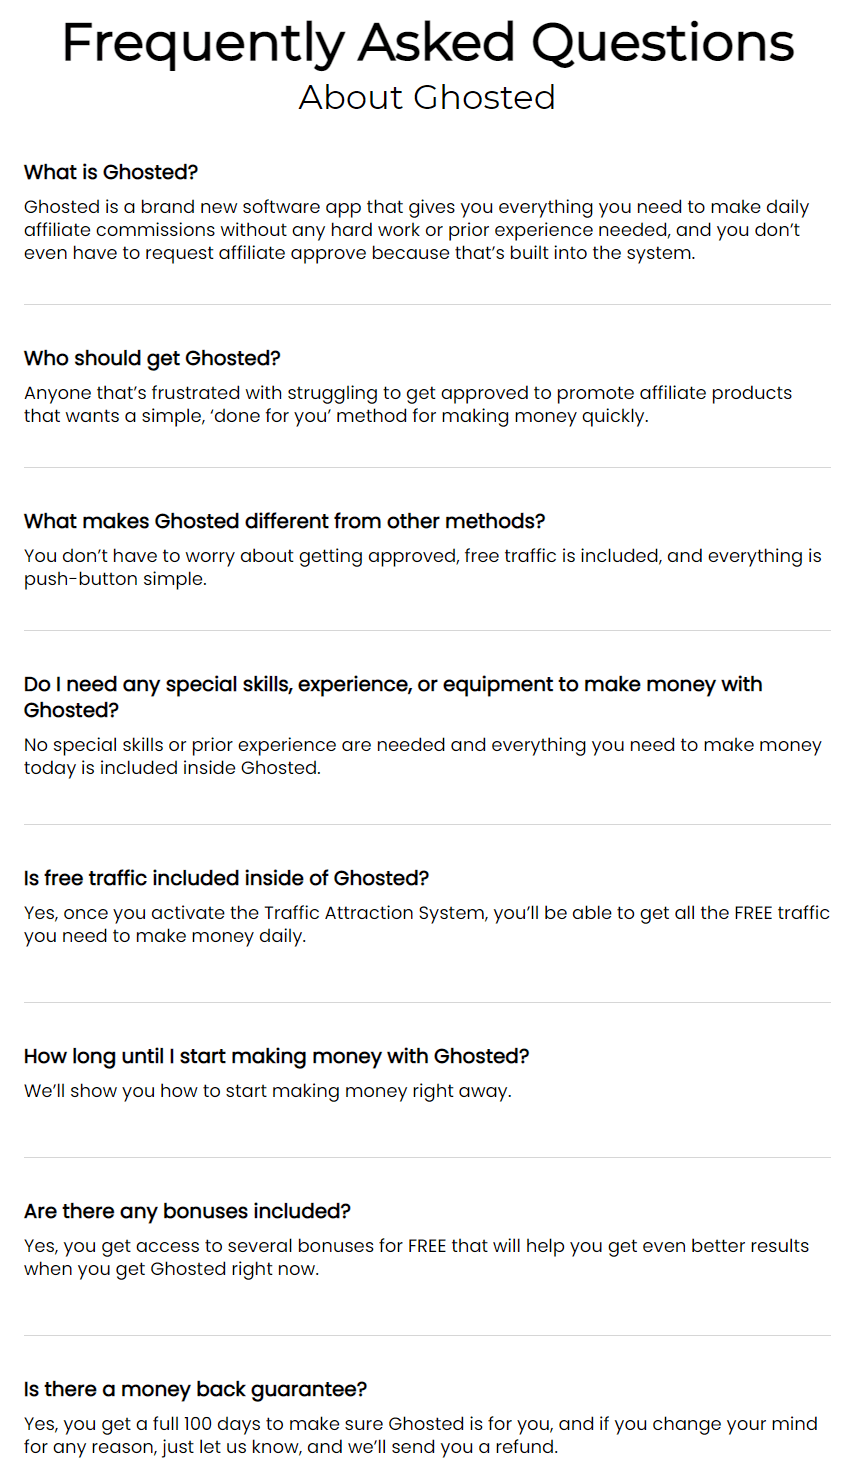Select the 'About Ghosted' subtitle
854x1478 pixels.
coord(427,97)
